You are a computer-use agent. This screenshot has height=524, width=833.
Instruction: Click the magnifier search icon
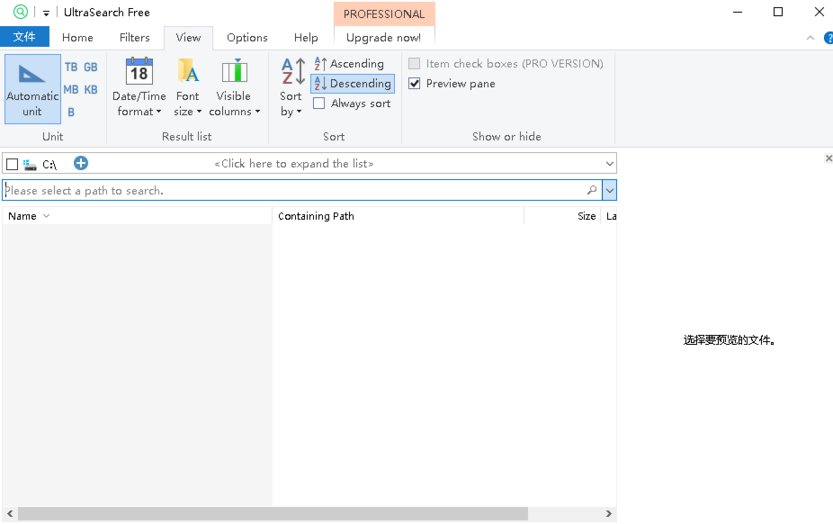pos(592,190)
